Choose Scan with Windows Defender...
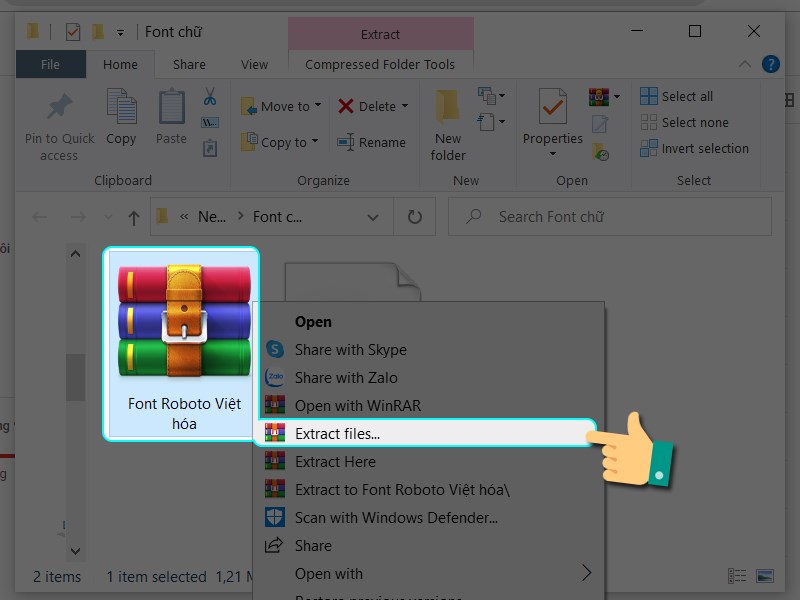This screenshot has width=800, height=600. click(x=429, y=518)
